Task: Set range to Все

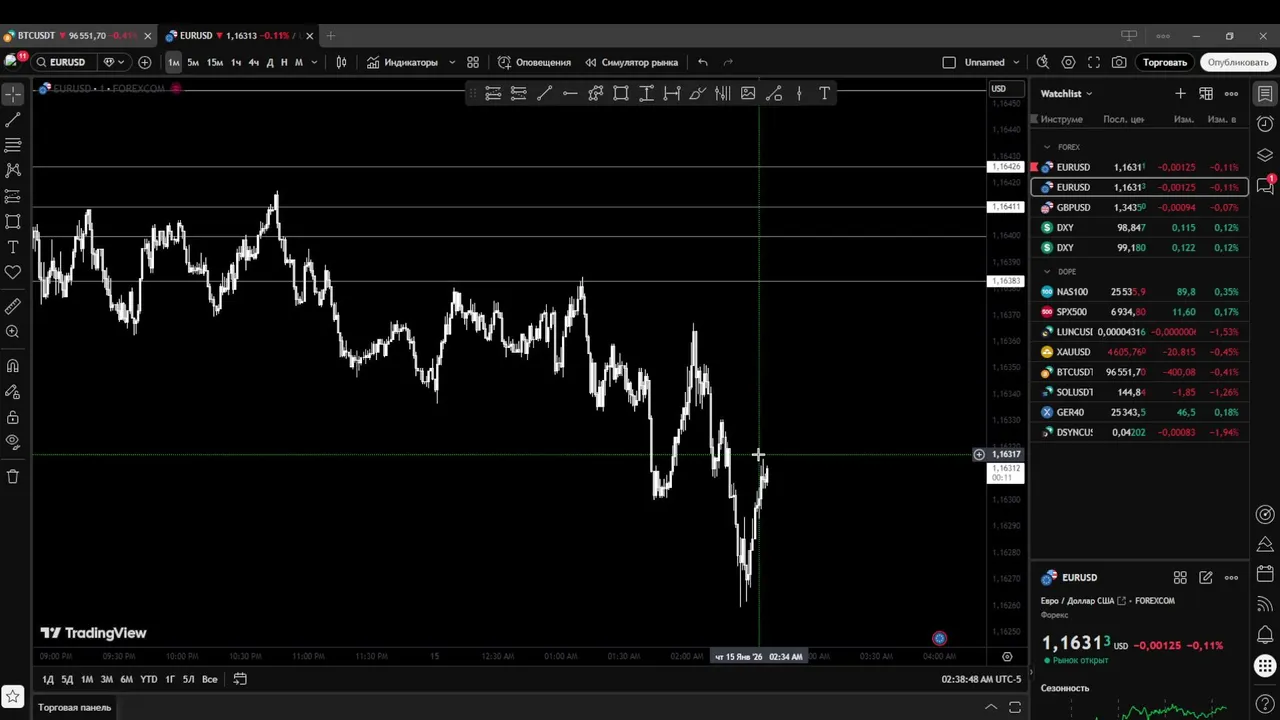Action: (x=210, y=679)
